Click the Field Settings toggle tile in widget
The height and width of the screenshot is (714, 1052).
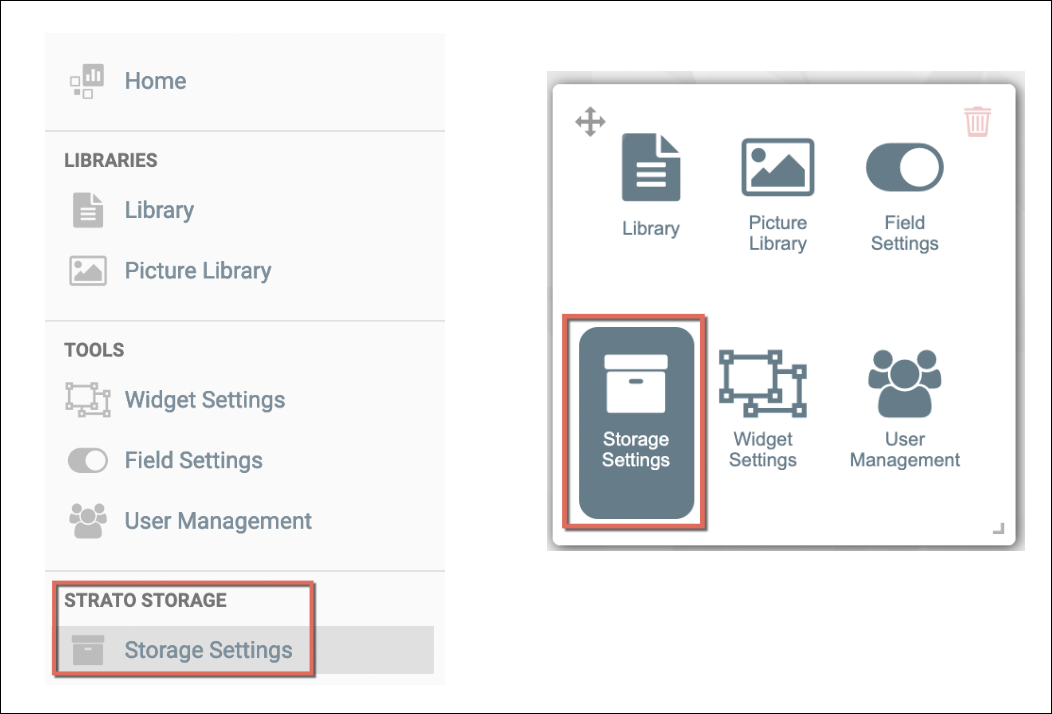904,195
